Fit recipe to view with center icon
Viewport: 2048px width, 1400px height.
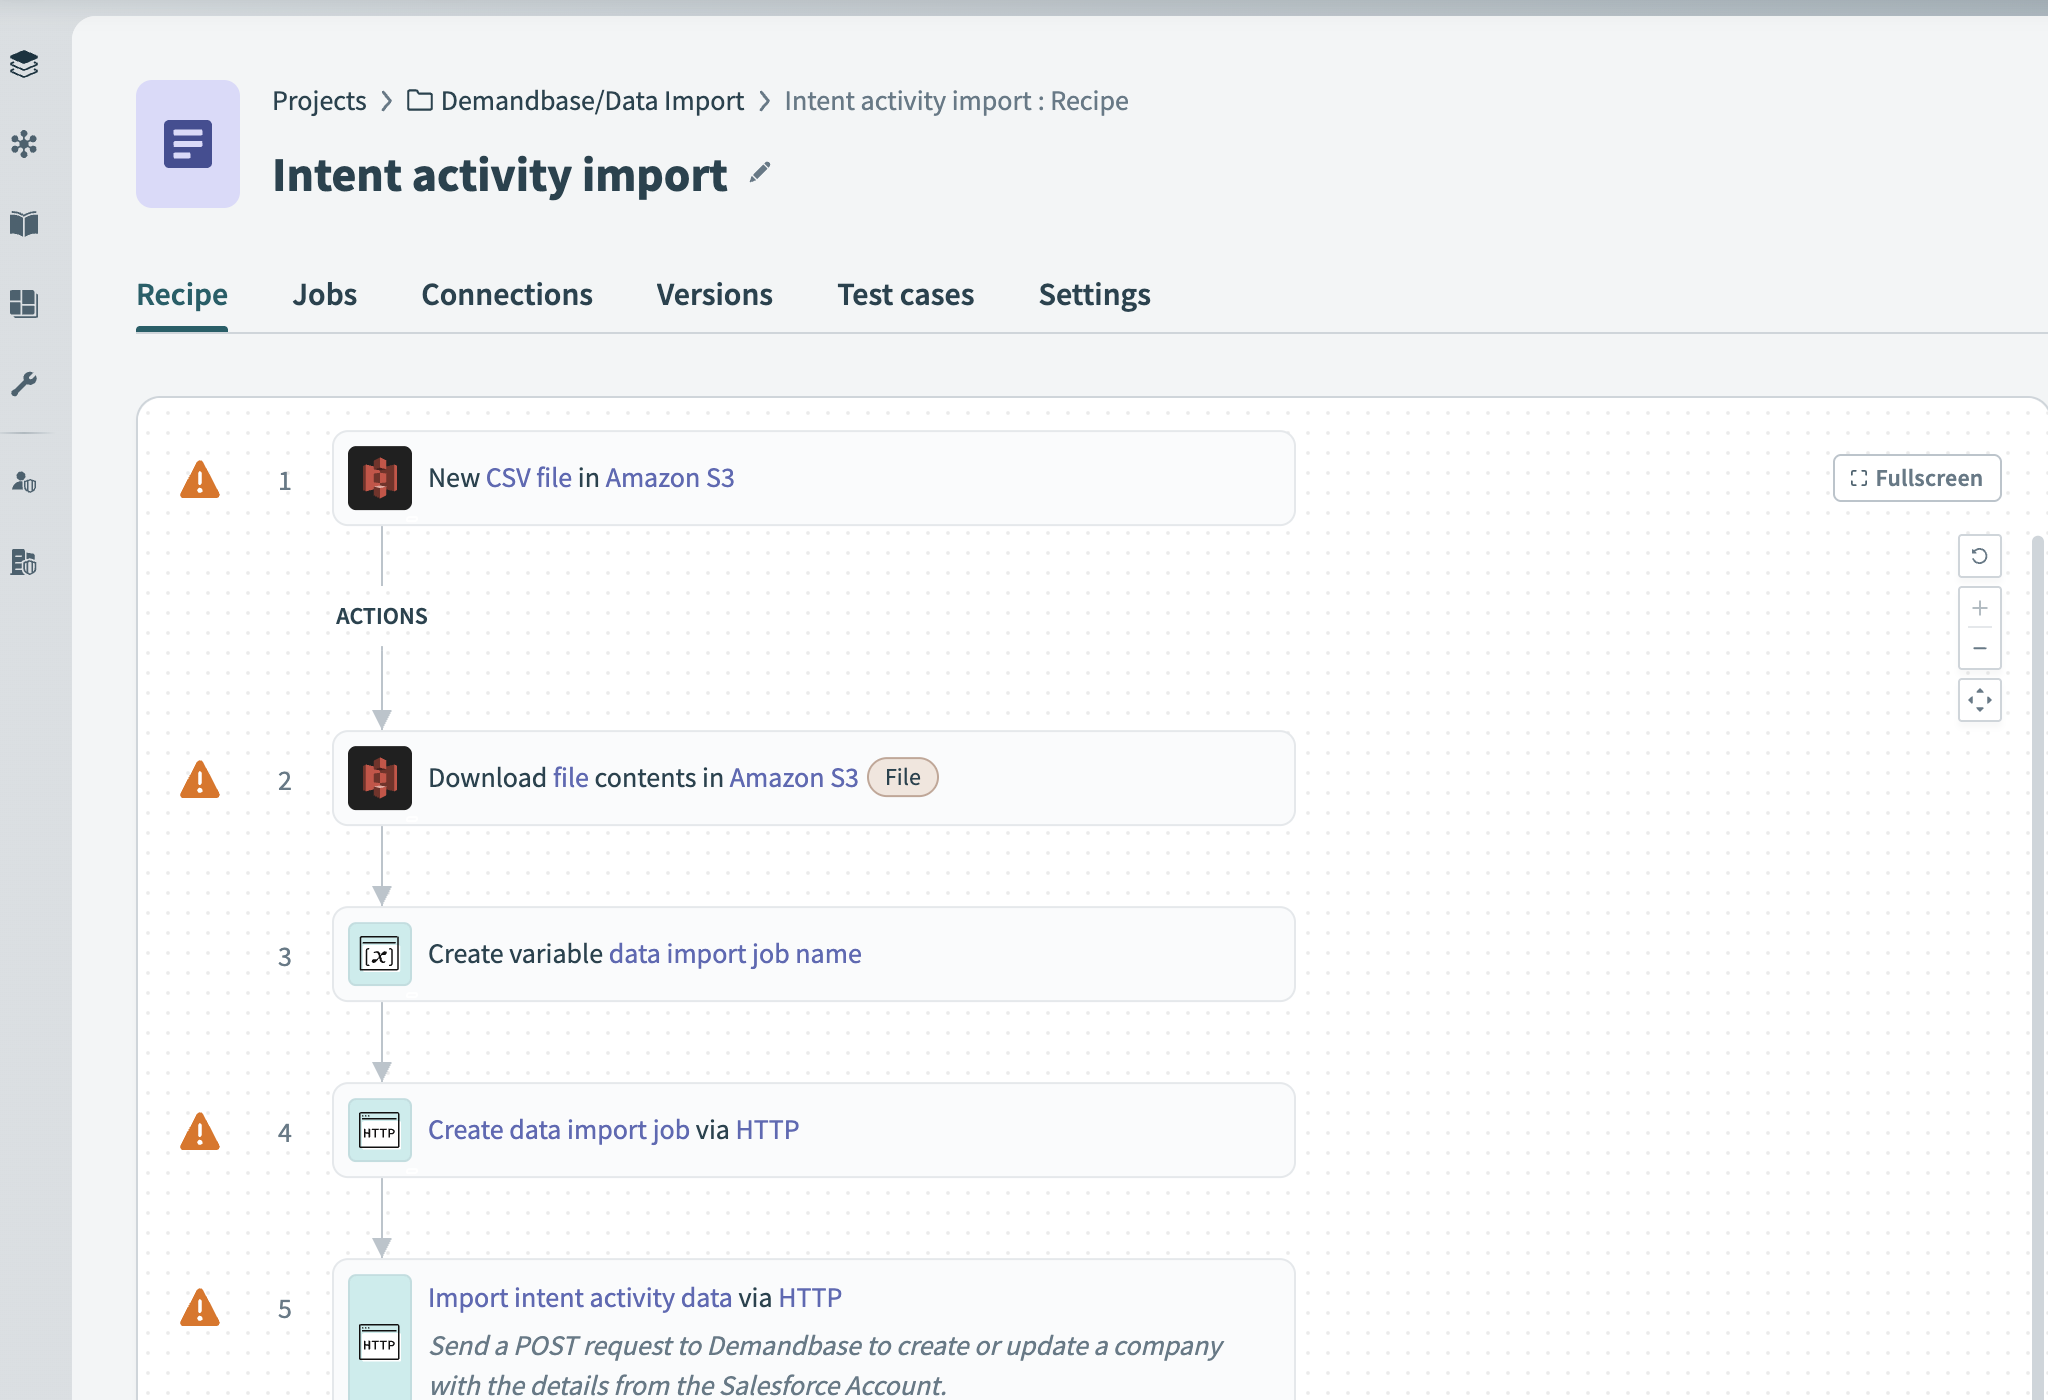(x=1979, y=700)
